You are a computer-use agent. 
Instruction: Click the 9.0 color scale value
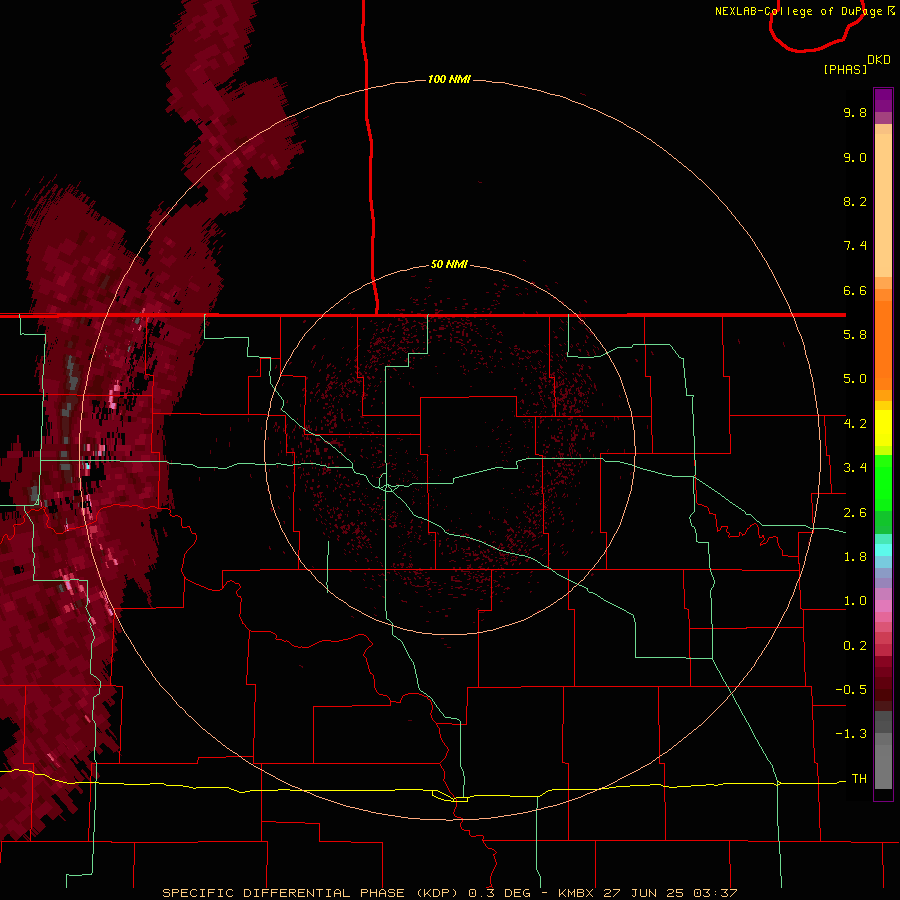855,157
